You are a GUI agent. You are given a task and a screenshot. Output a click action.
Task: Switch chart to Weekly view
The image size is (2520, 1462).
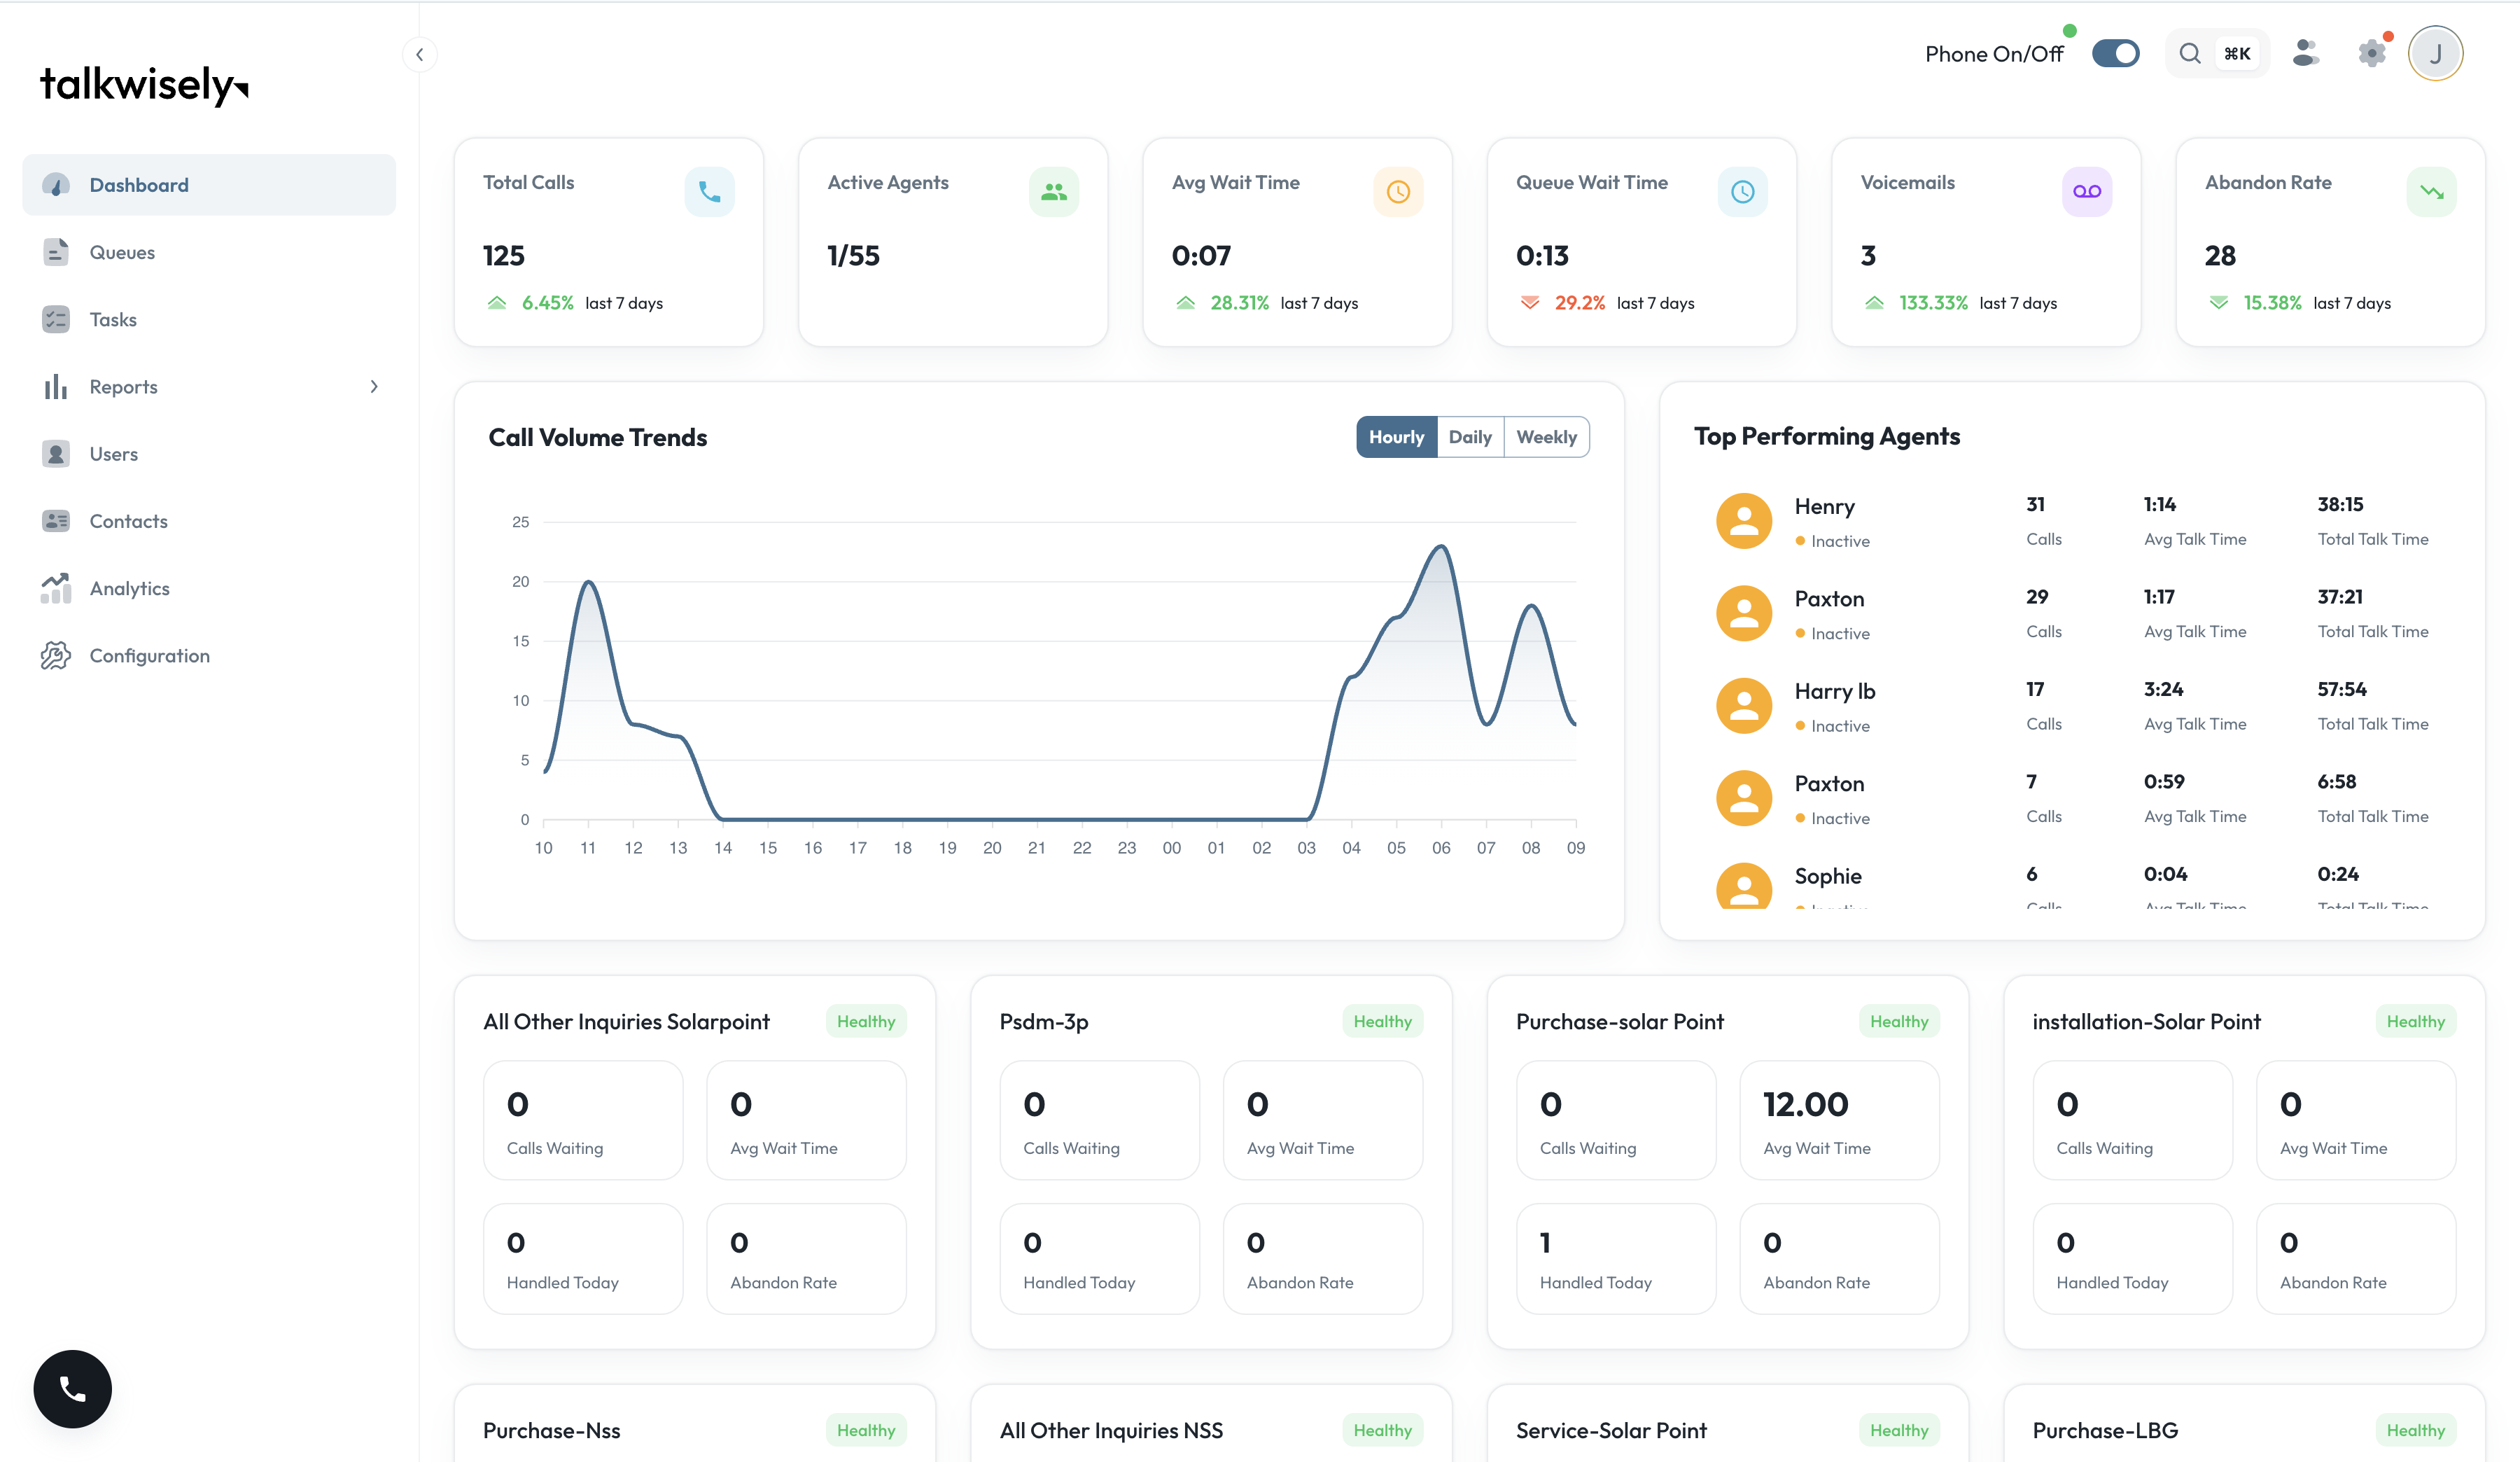1546,437
